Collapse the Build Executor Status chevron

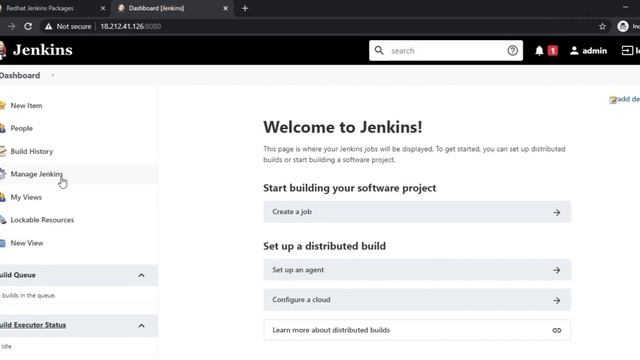click(141, 326)
